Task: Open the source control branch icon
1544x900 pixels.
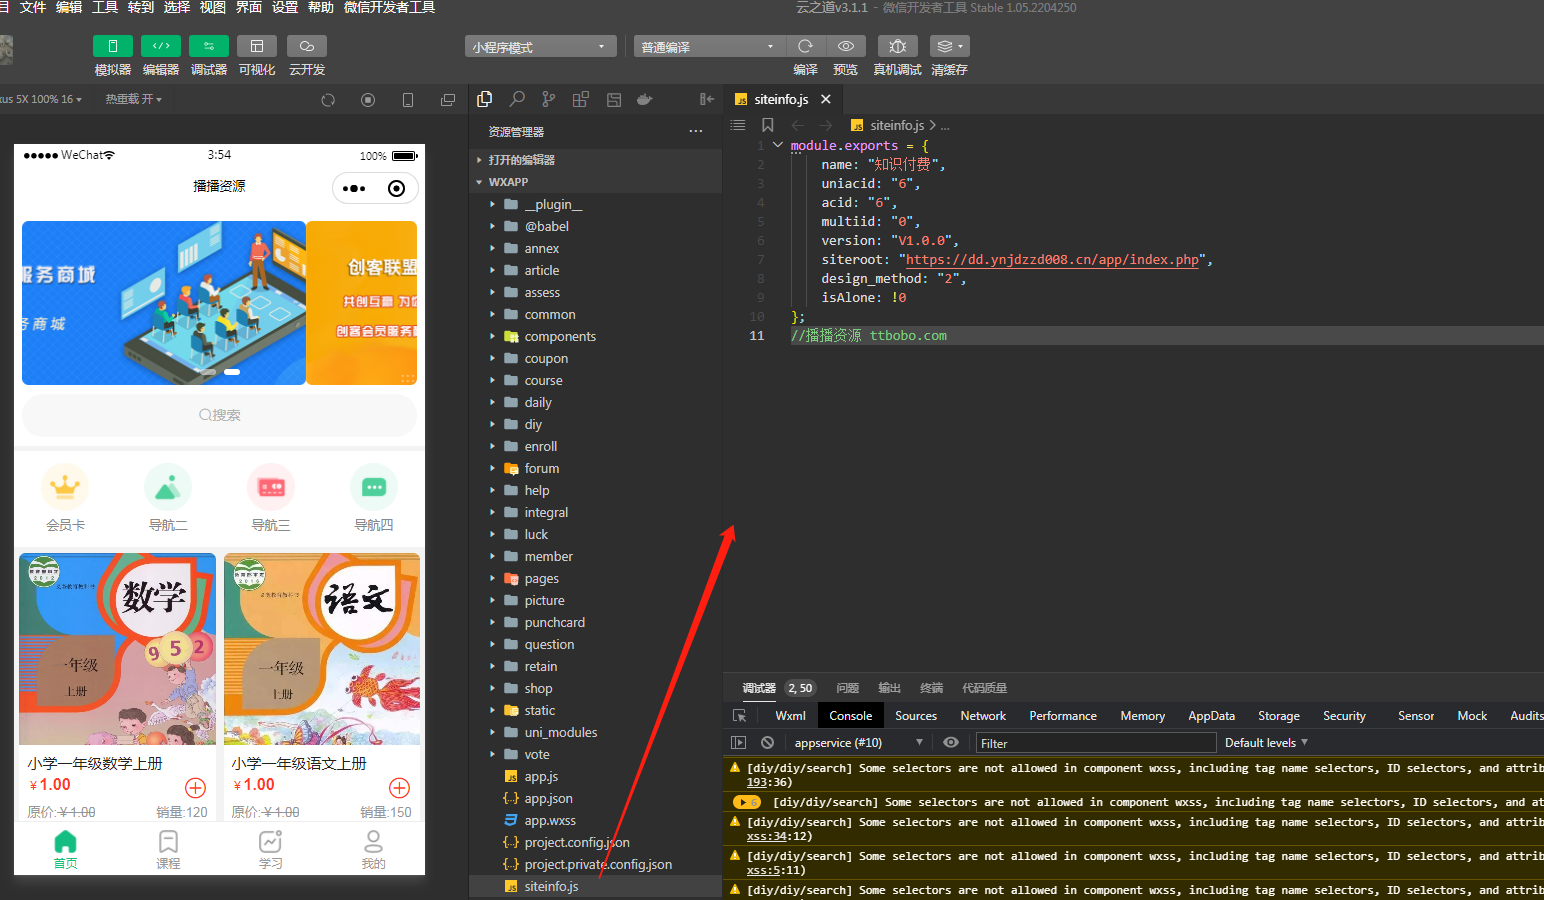Action: (x=549, y=99)
